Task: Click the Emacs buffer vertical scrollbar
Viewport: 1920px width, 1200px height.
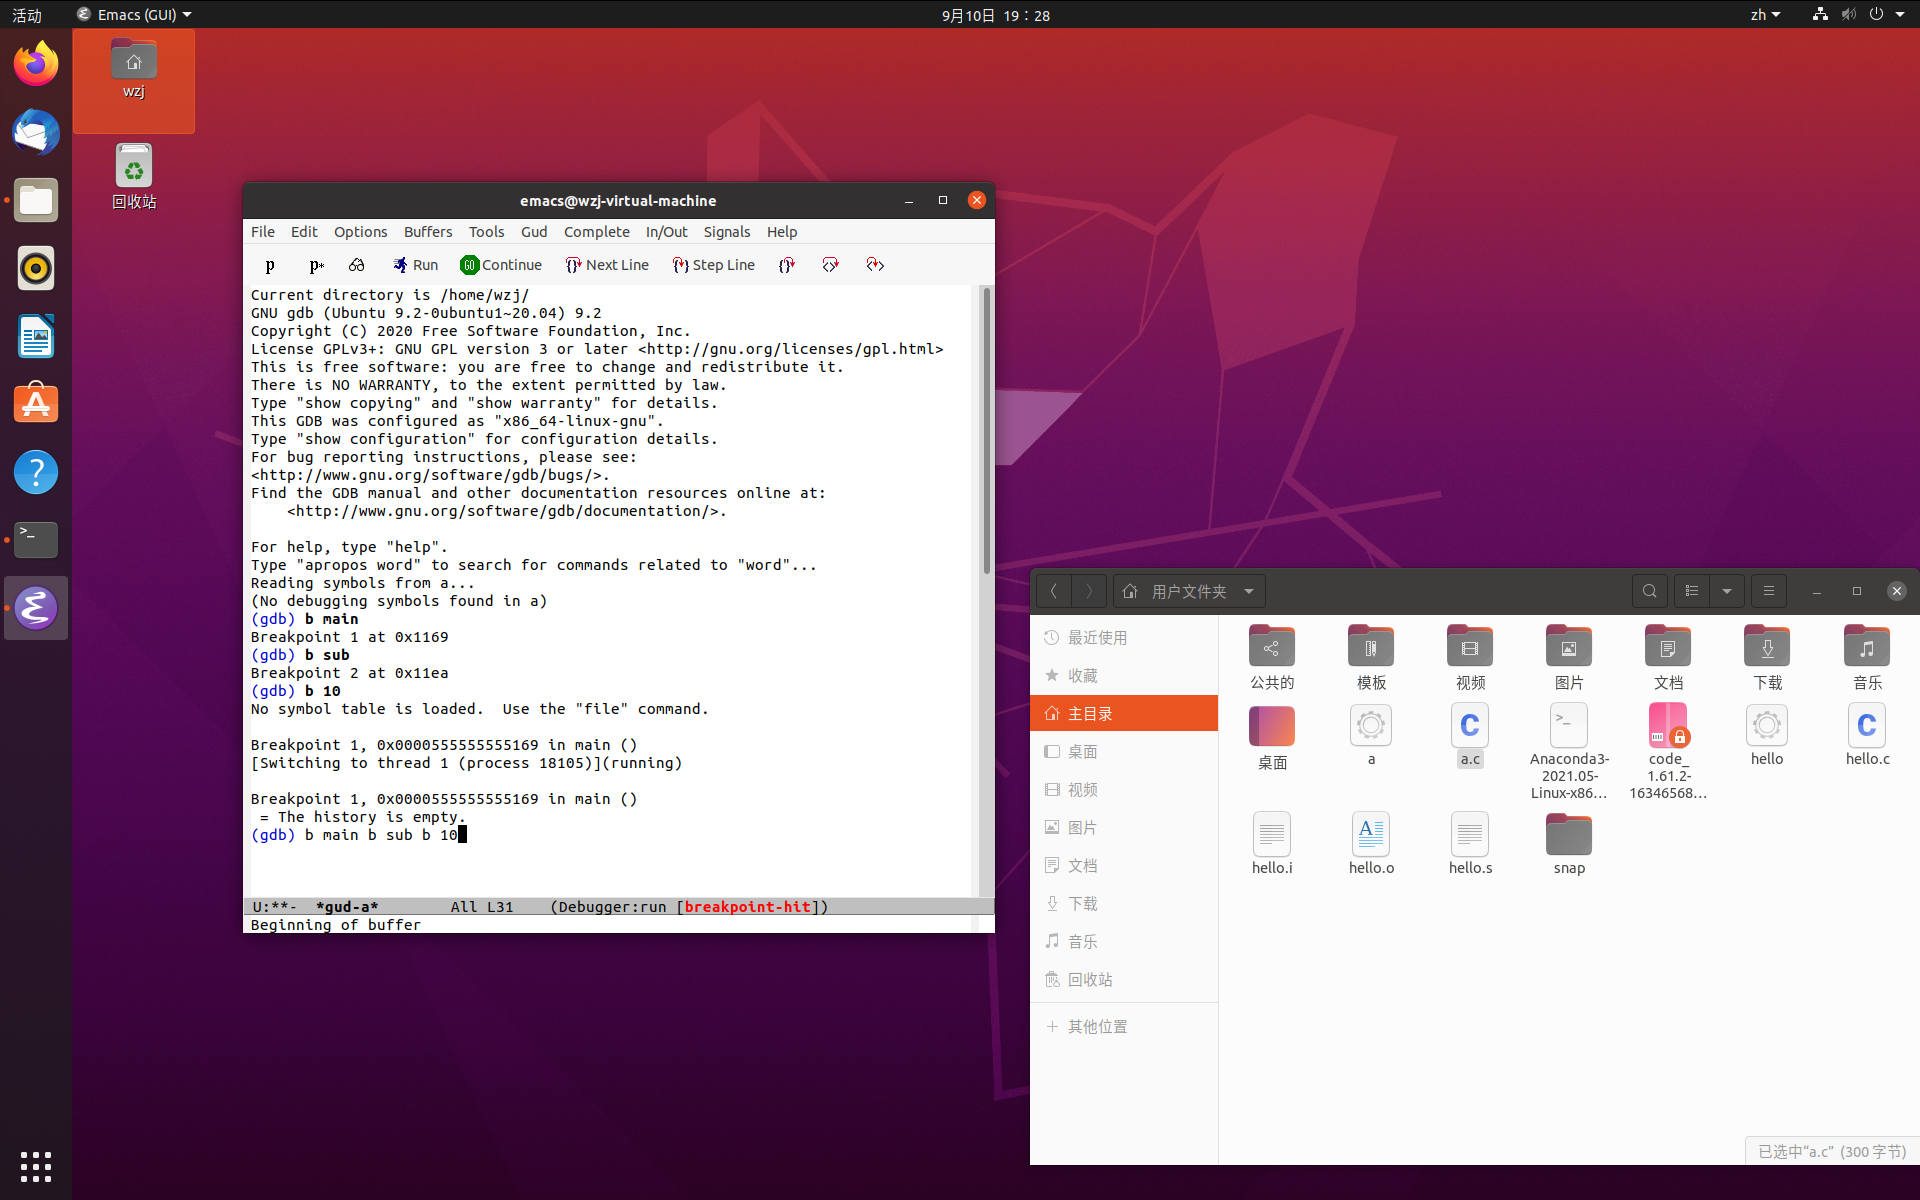Action: [986, 430]
